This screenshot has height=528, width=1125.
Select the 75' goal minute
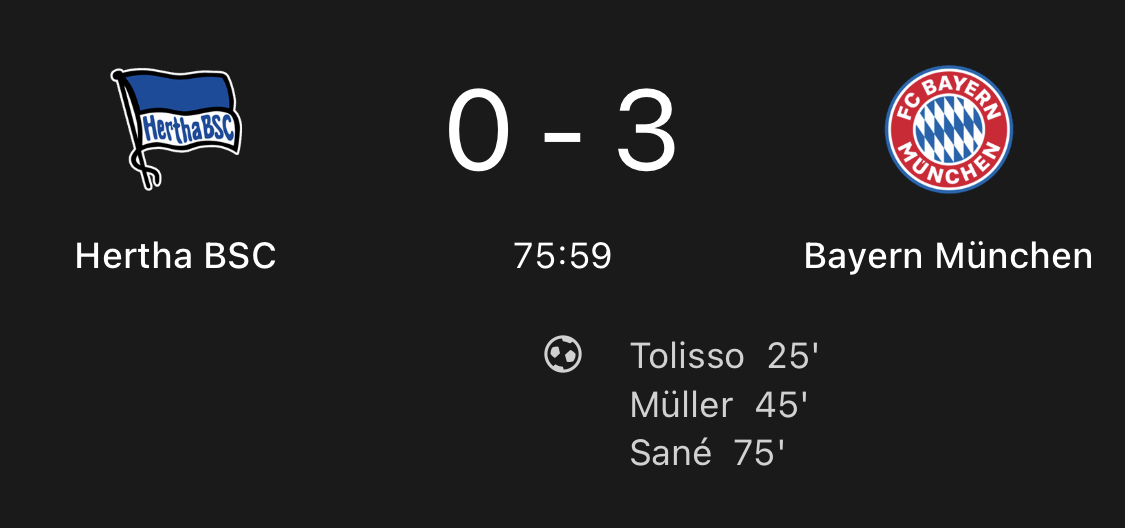759,453
